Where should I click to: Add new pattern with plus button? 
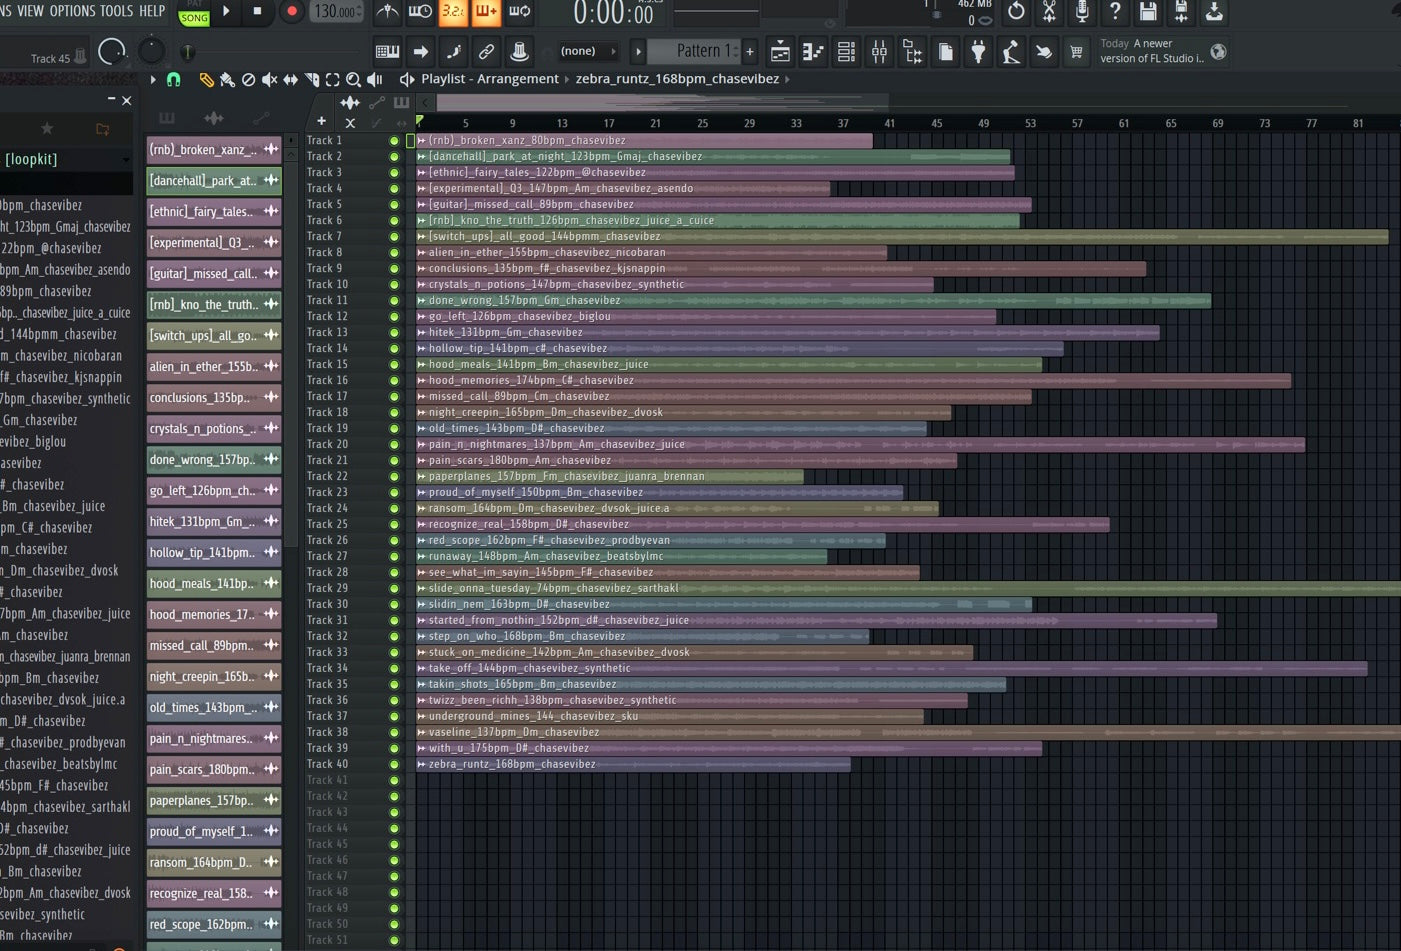click(x=750, y=51)
